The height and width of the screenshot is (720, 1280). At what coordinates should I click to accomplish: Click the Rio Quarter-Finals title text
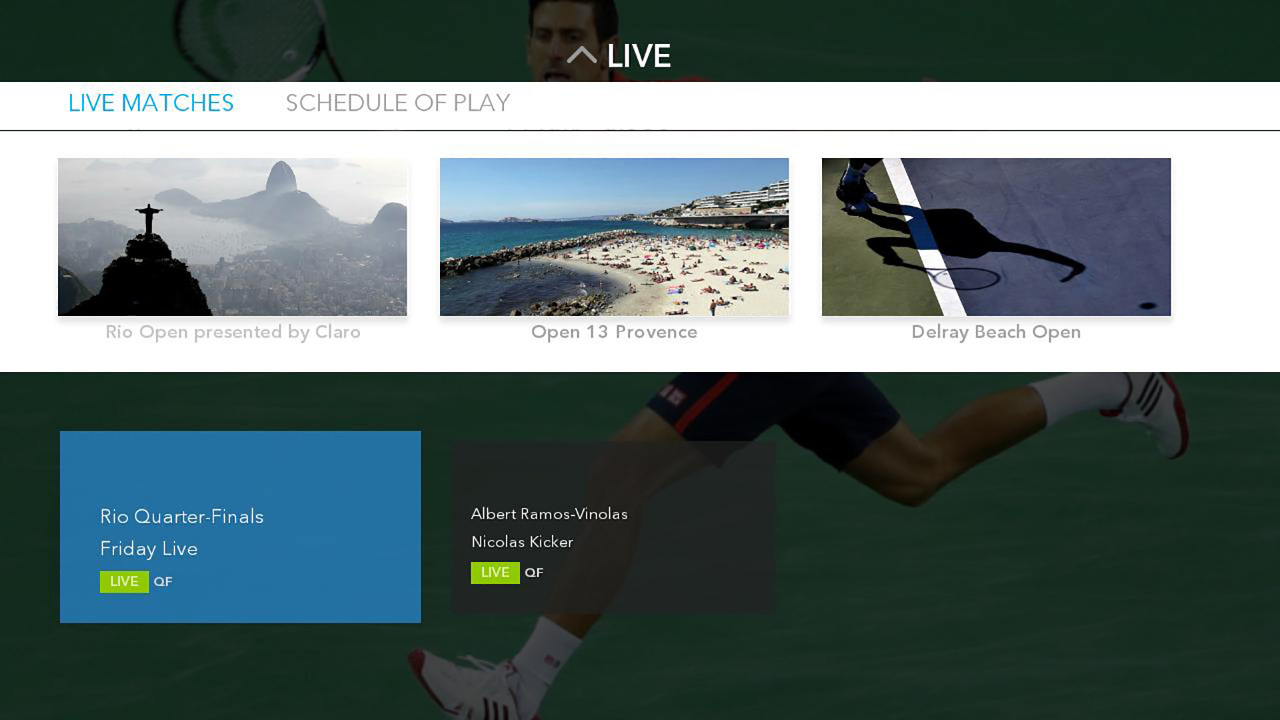click(x=182, y=517)
